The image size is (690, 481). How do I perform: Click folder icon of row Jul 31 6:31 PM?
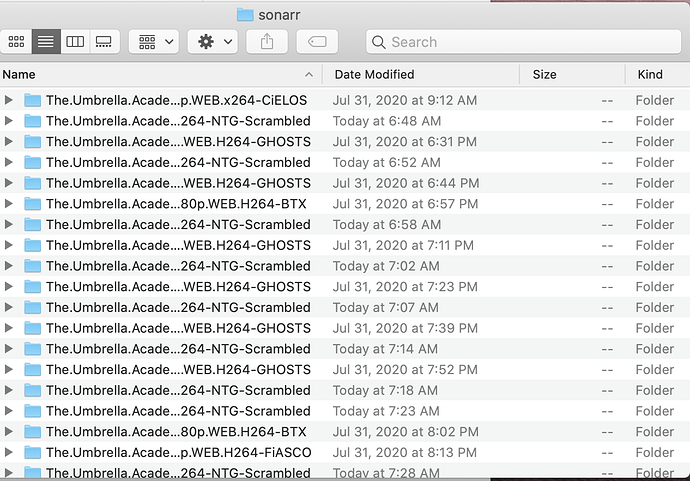(x=33, y=142)
